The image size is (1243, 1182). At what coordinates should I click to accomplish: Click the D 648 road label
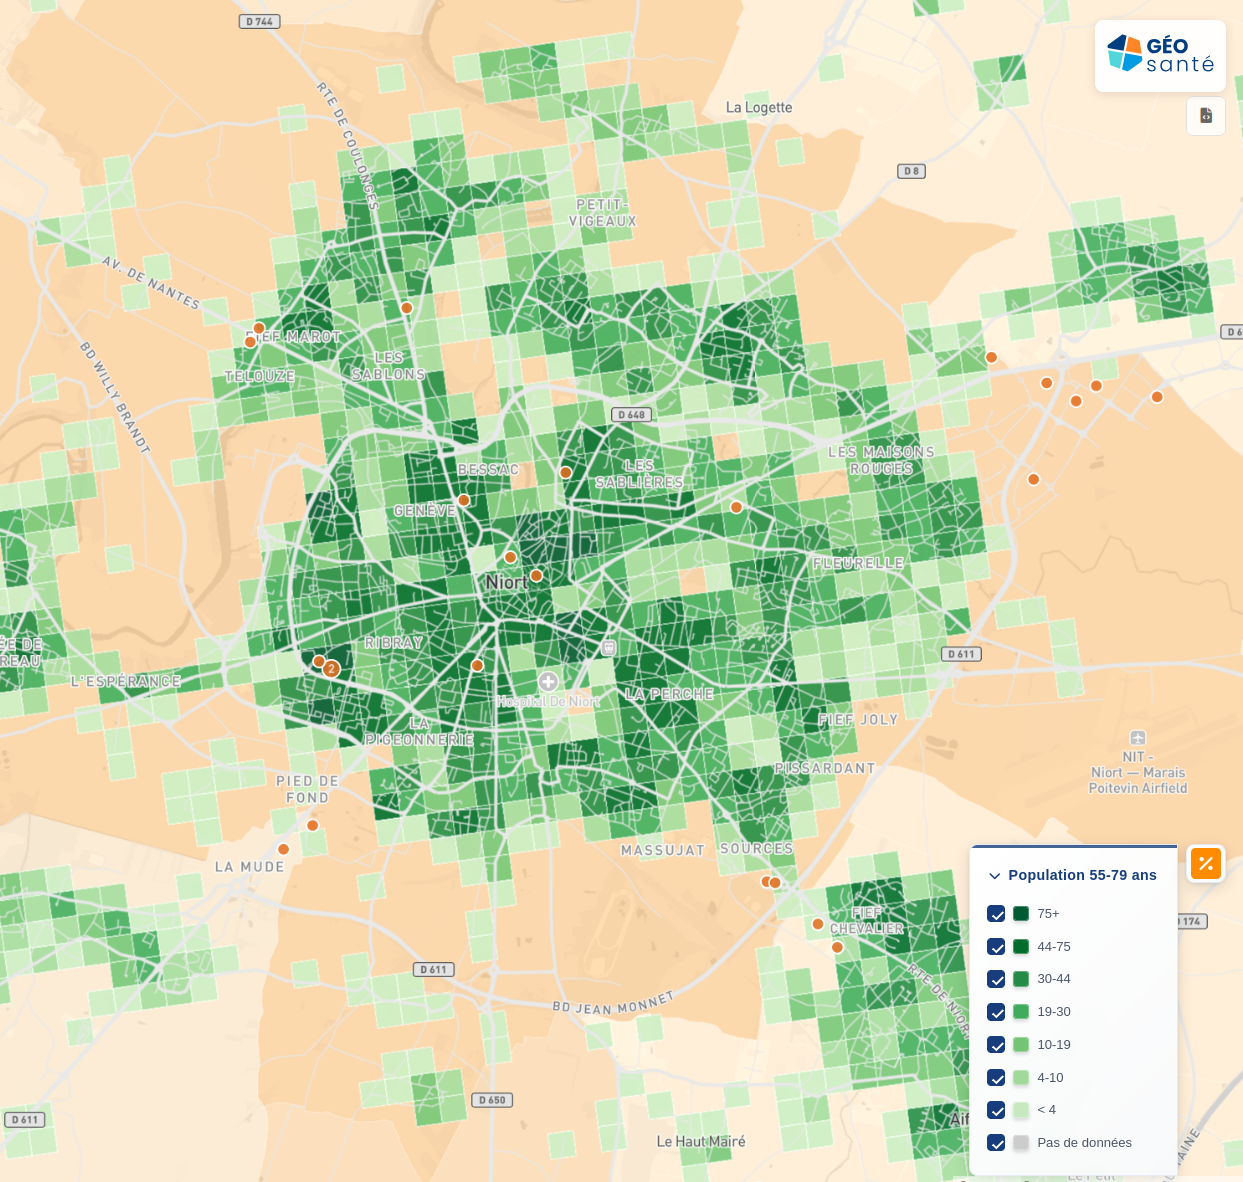pos(630,414)
